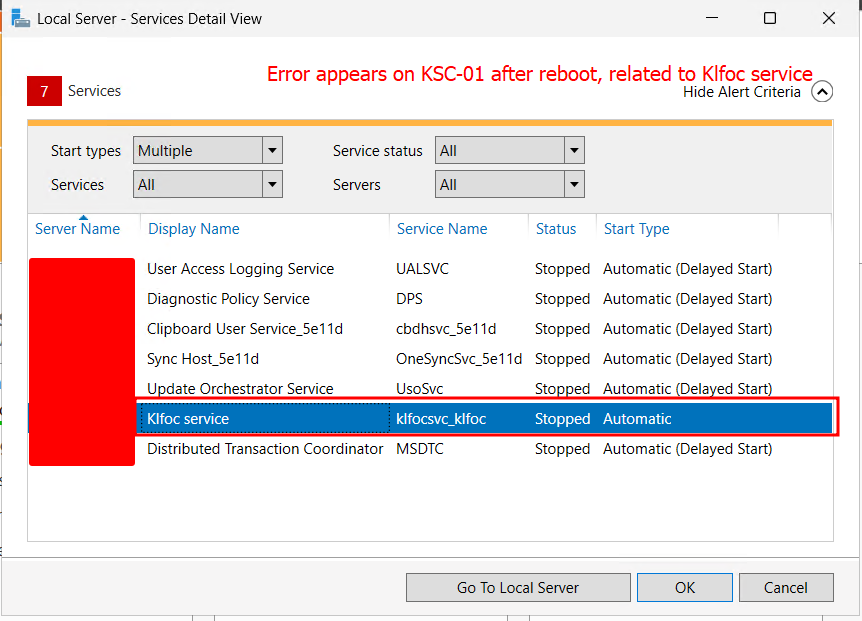This screenshot has width=862, height=621.
Task: Open the Start types dropdown
Action: coord(272,151)
